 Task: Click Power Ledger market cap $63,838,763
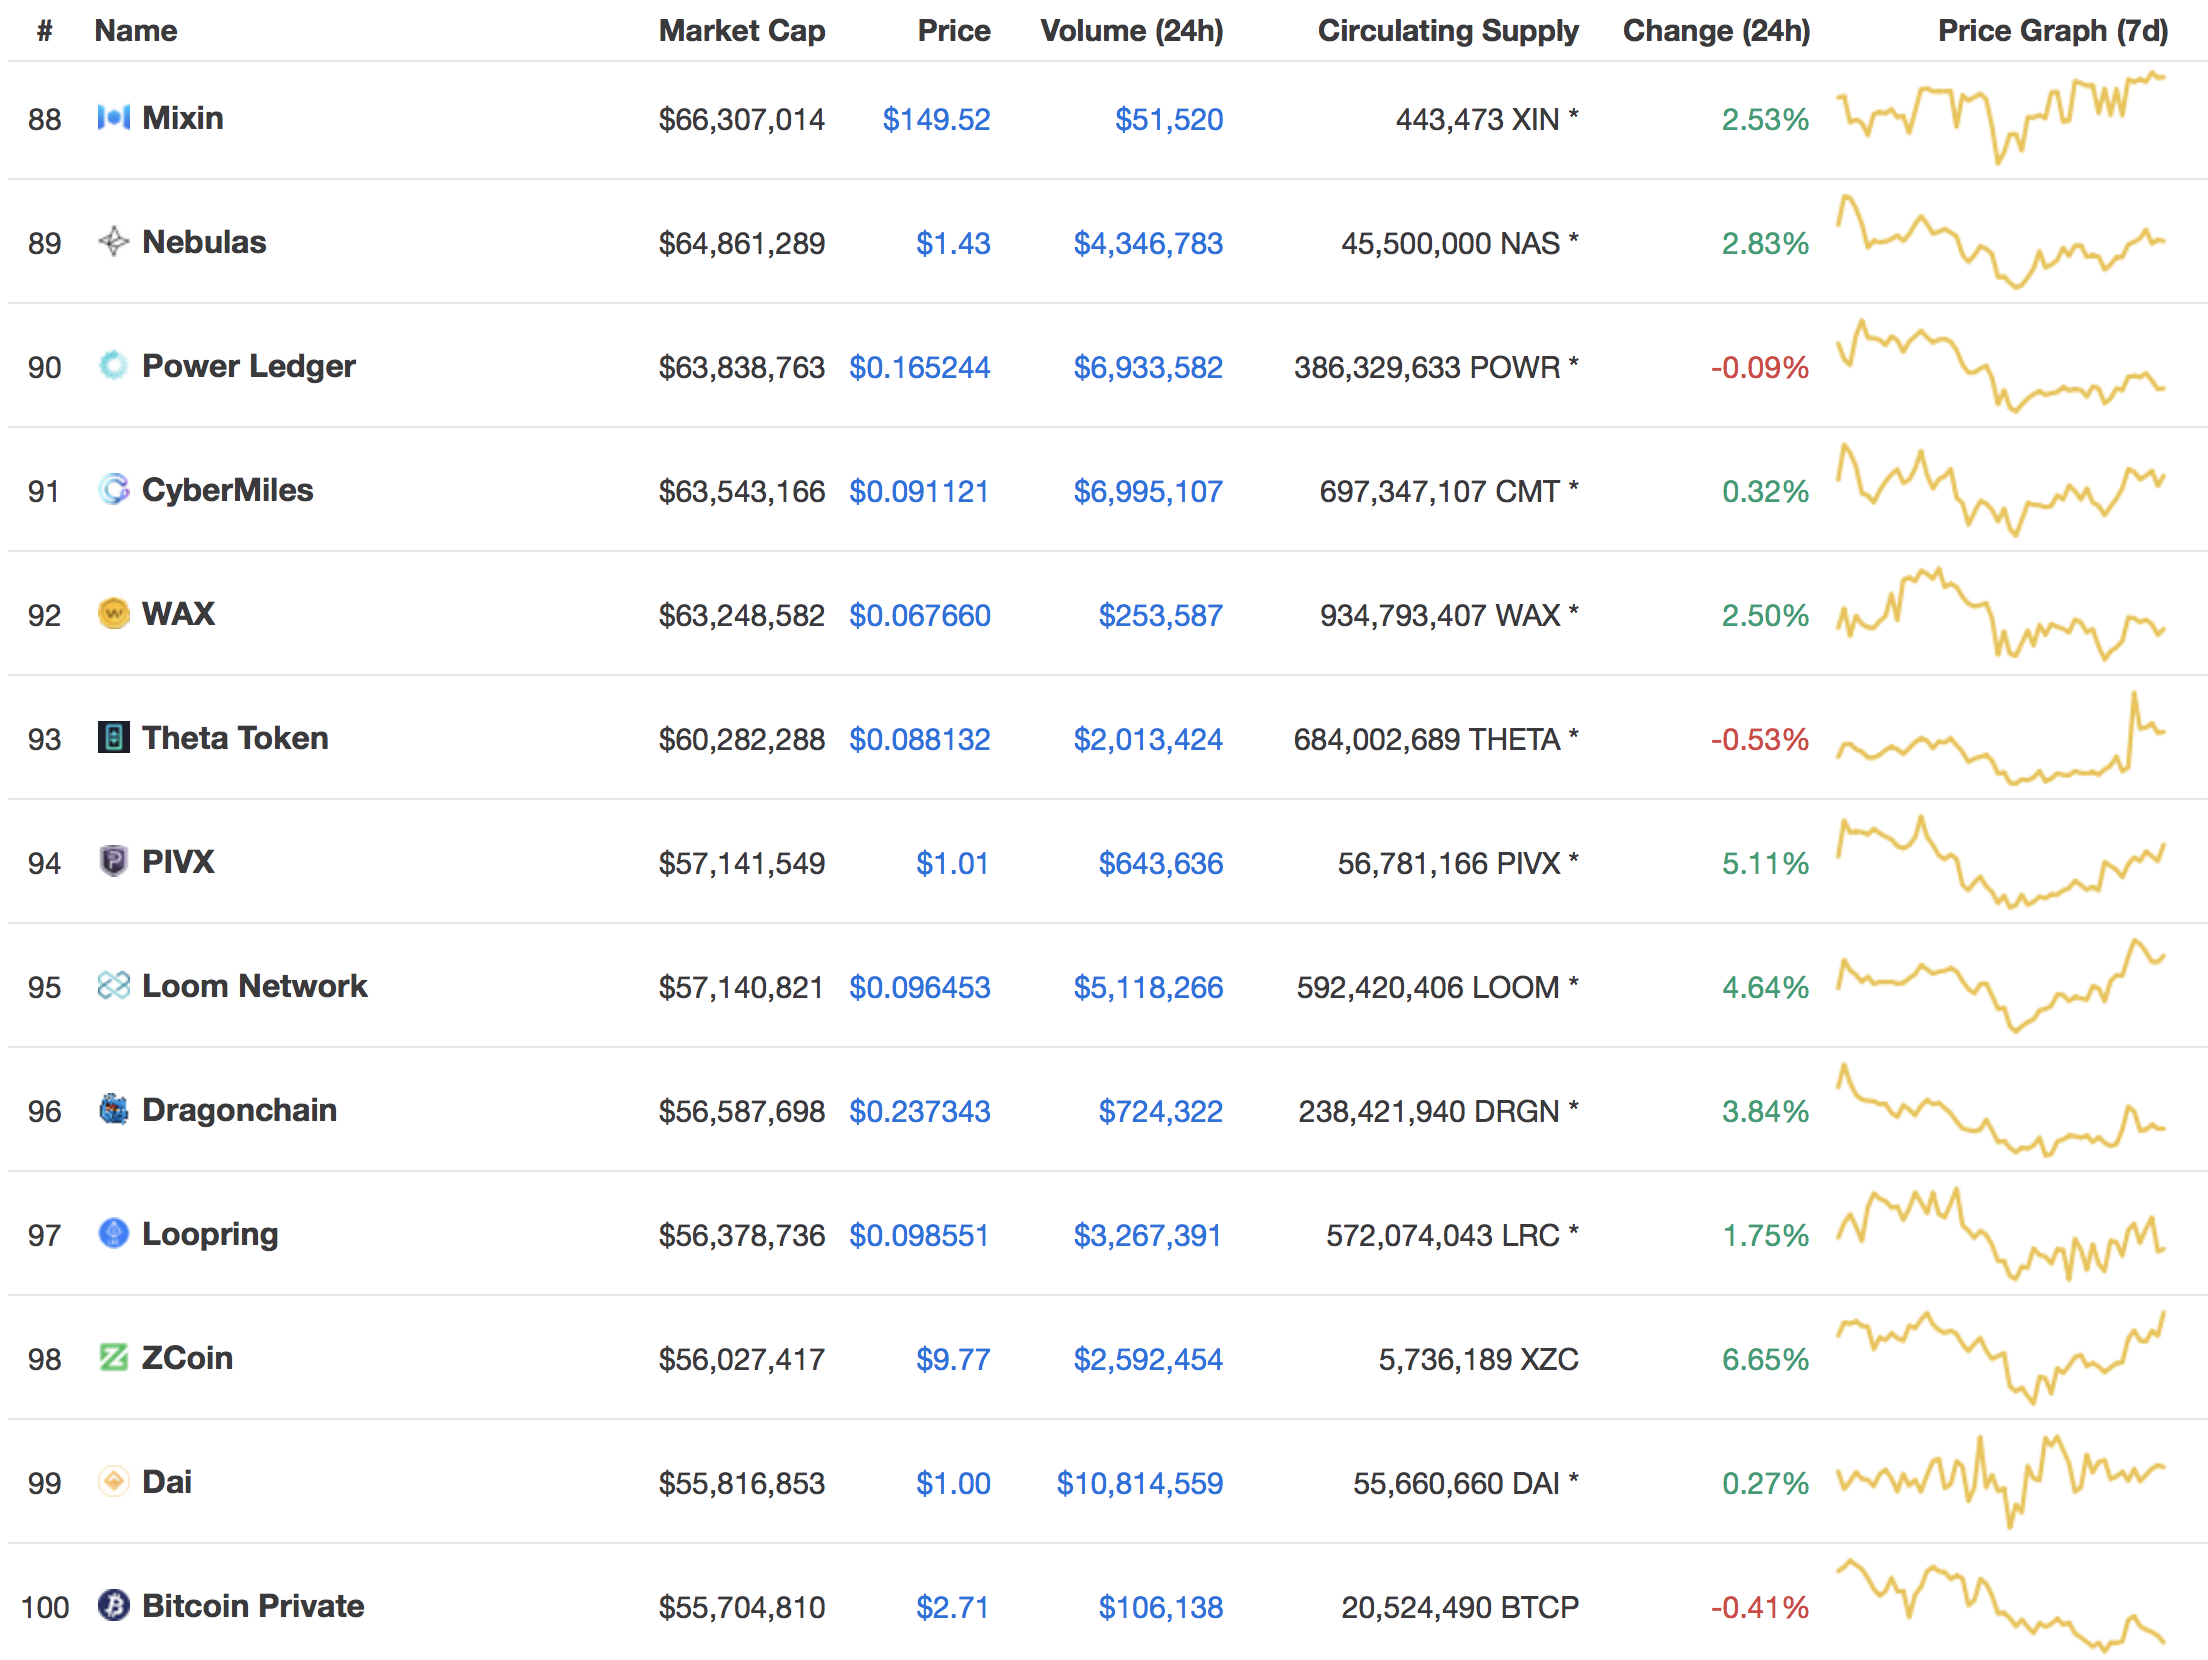click(742, 367)
